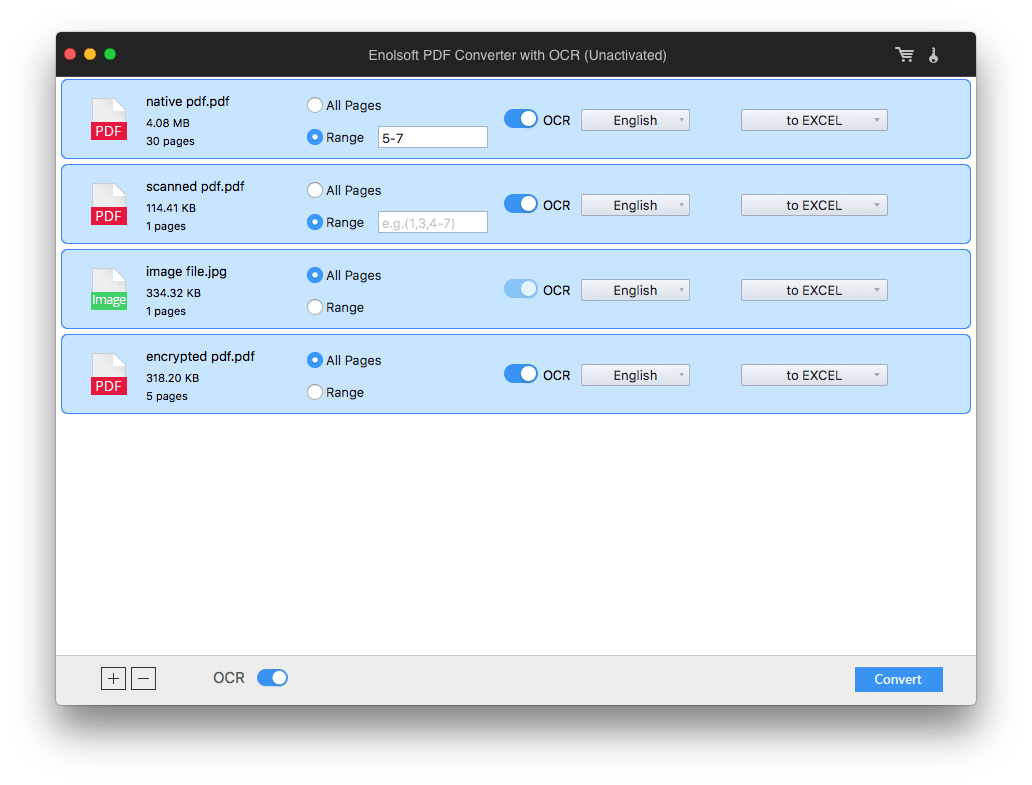
Task: Select the image file.jpg Image icon
Action: pos(109,289)
